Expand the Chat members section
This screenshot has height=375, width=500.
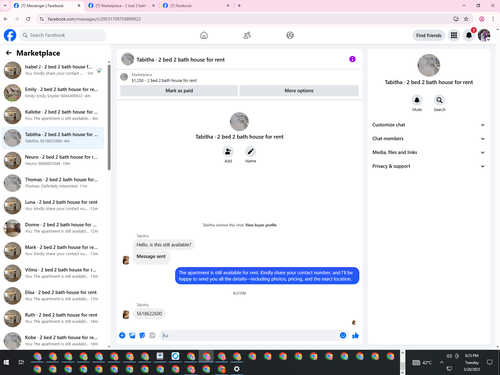[x=428, y=138]
